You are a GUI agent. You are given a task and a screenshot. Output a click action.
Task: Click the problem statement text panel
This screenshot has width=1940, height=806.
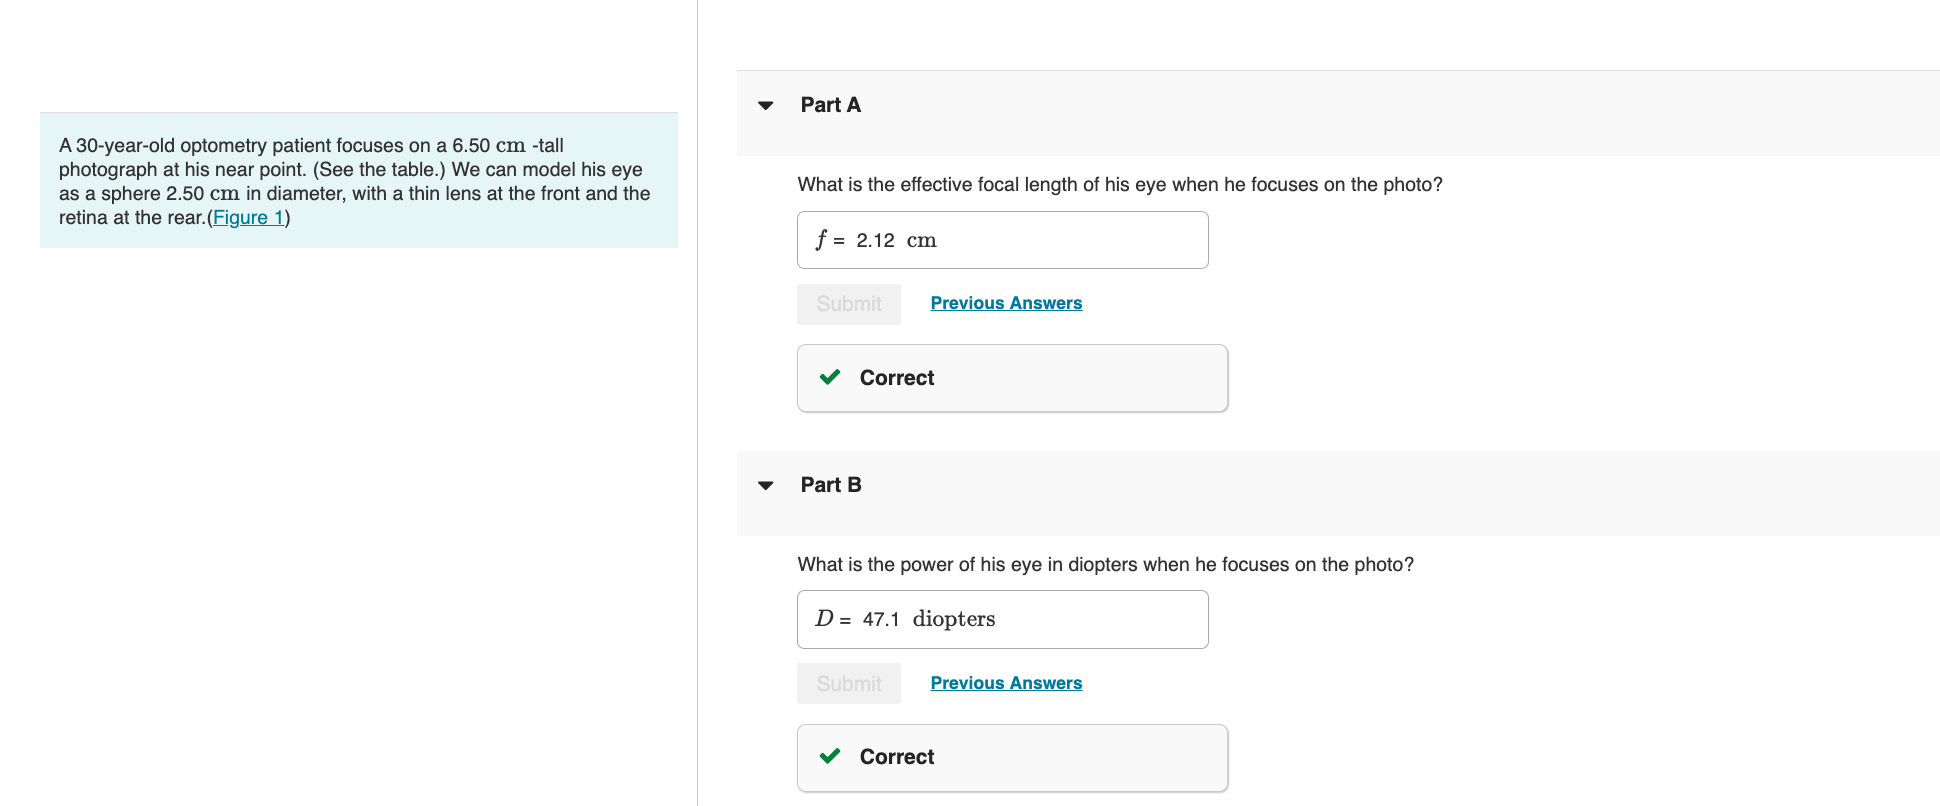(x=357, y=180)
